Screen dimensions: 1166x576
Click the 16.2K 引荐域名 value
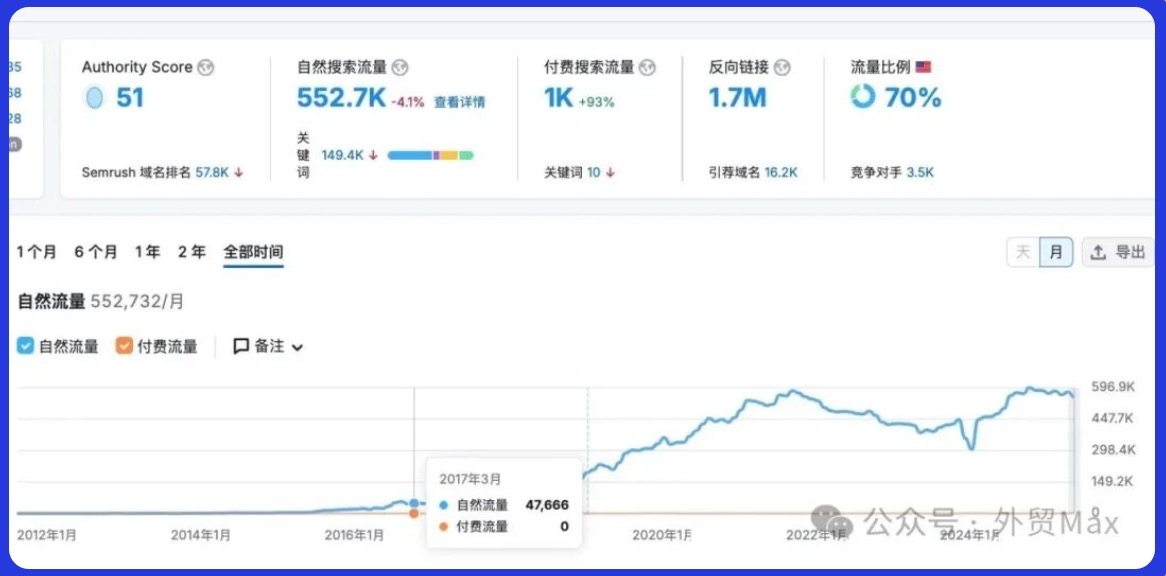[781, 172]
